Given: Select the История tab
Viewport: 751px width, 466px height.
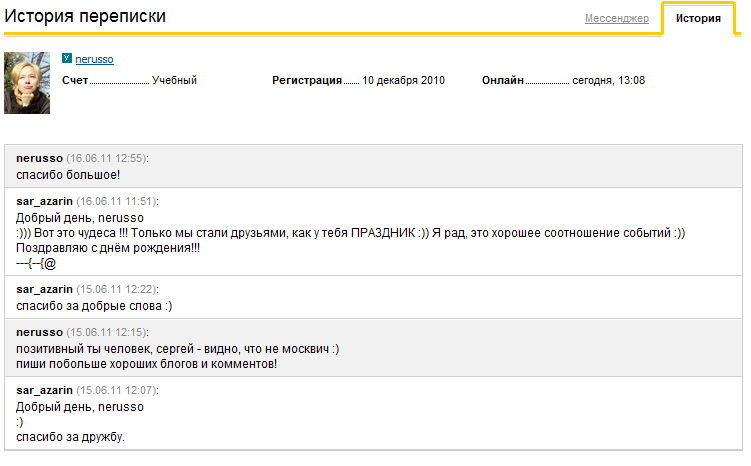Looking at the screenshot, I should [x=698, y=19].
